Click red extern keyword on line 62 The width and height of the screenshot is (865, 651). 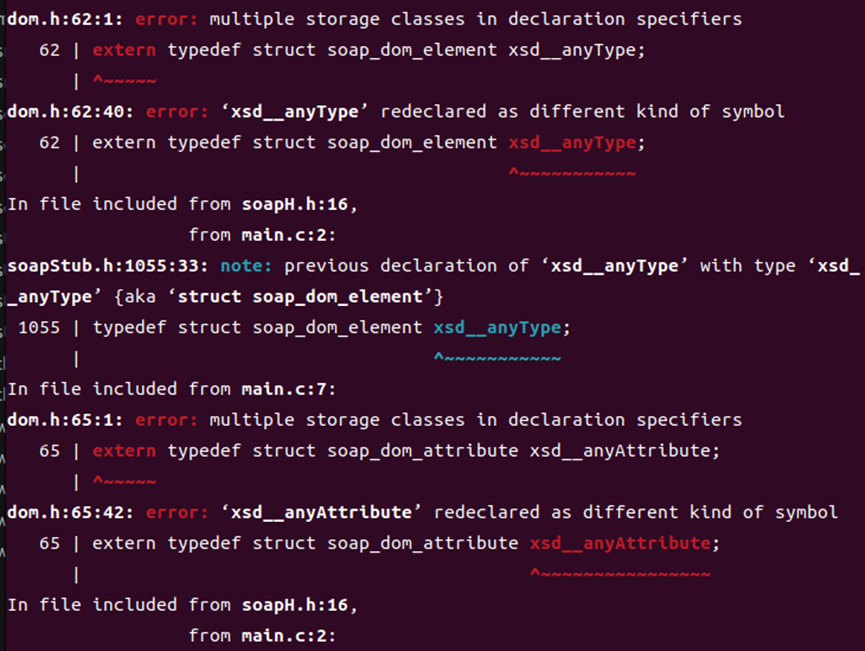(124, 50)
